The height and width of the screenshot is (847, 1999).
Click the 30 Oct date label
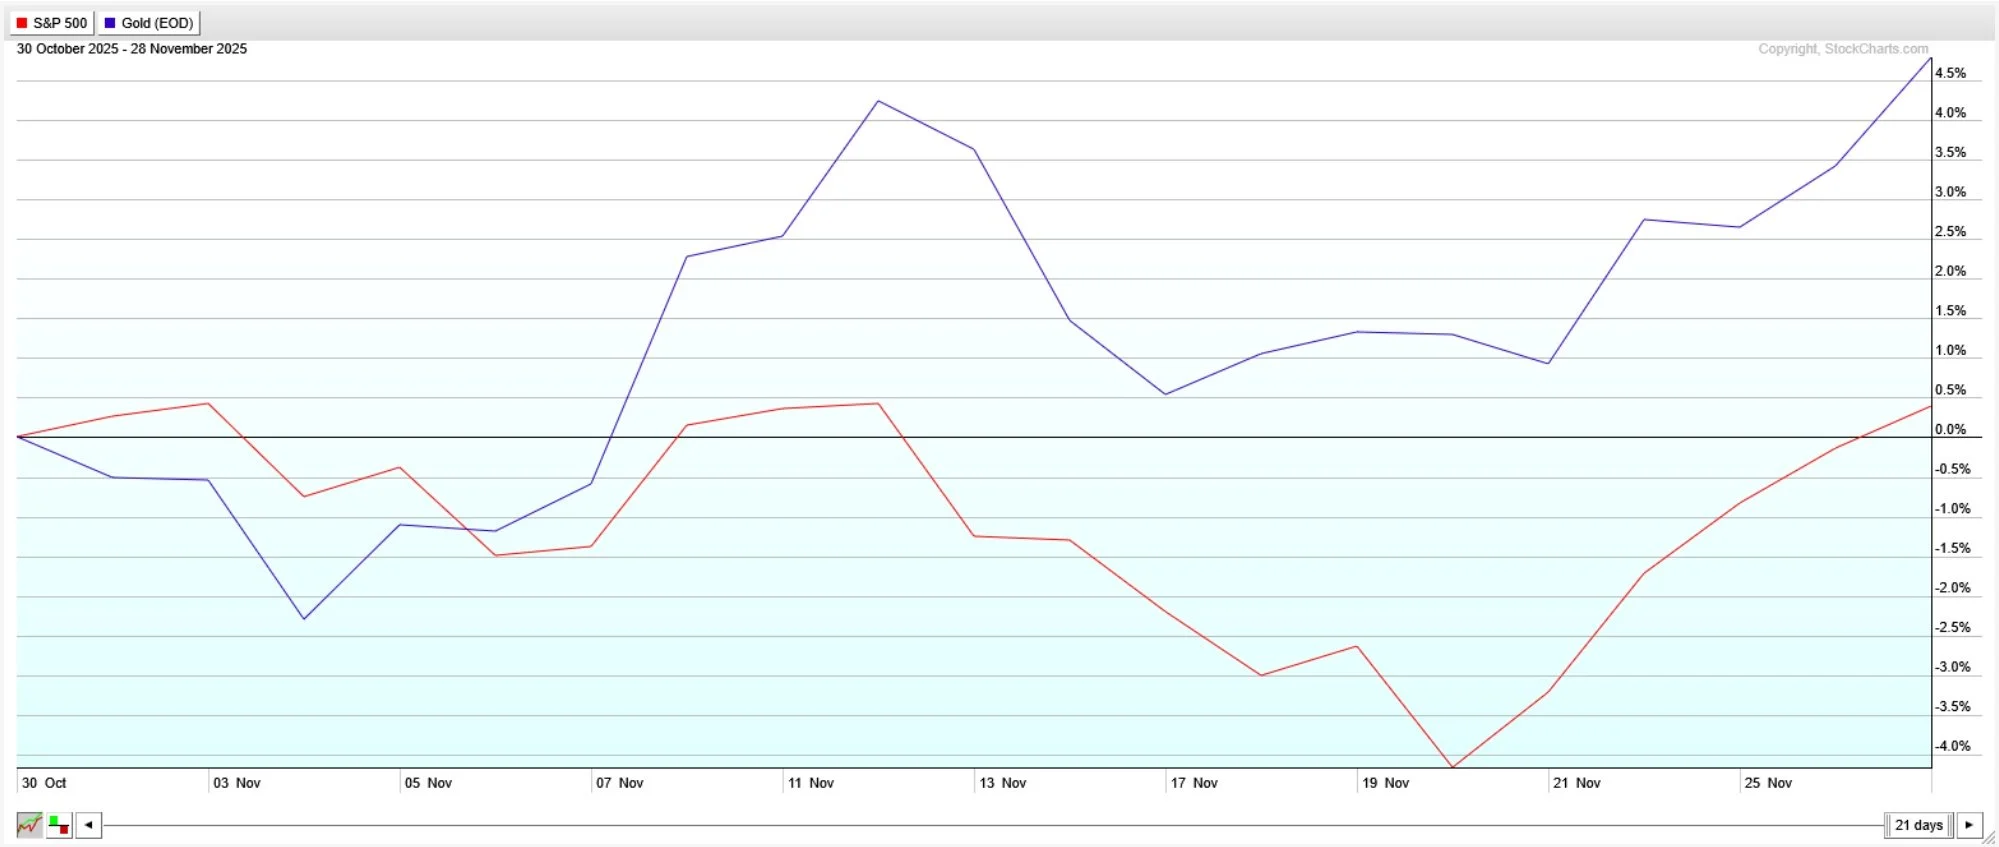point(44,783)
